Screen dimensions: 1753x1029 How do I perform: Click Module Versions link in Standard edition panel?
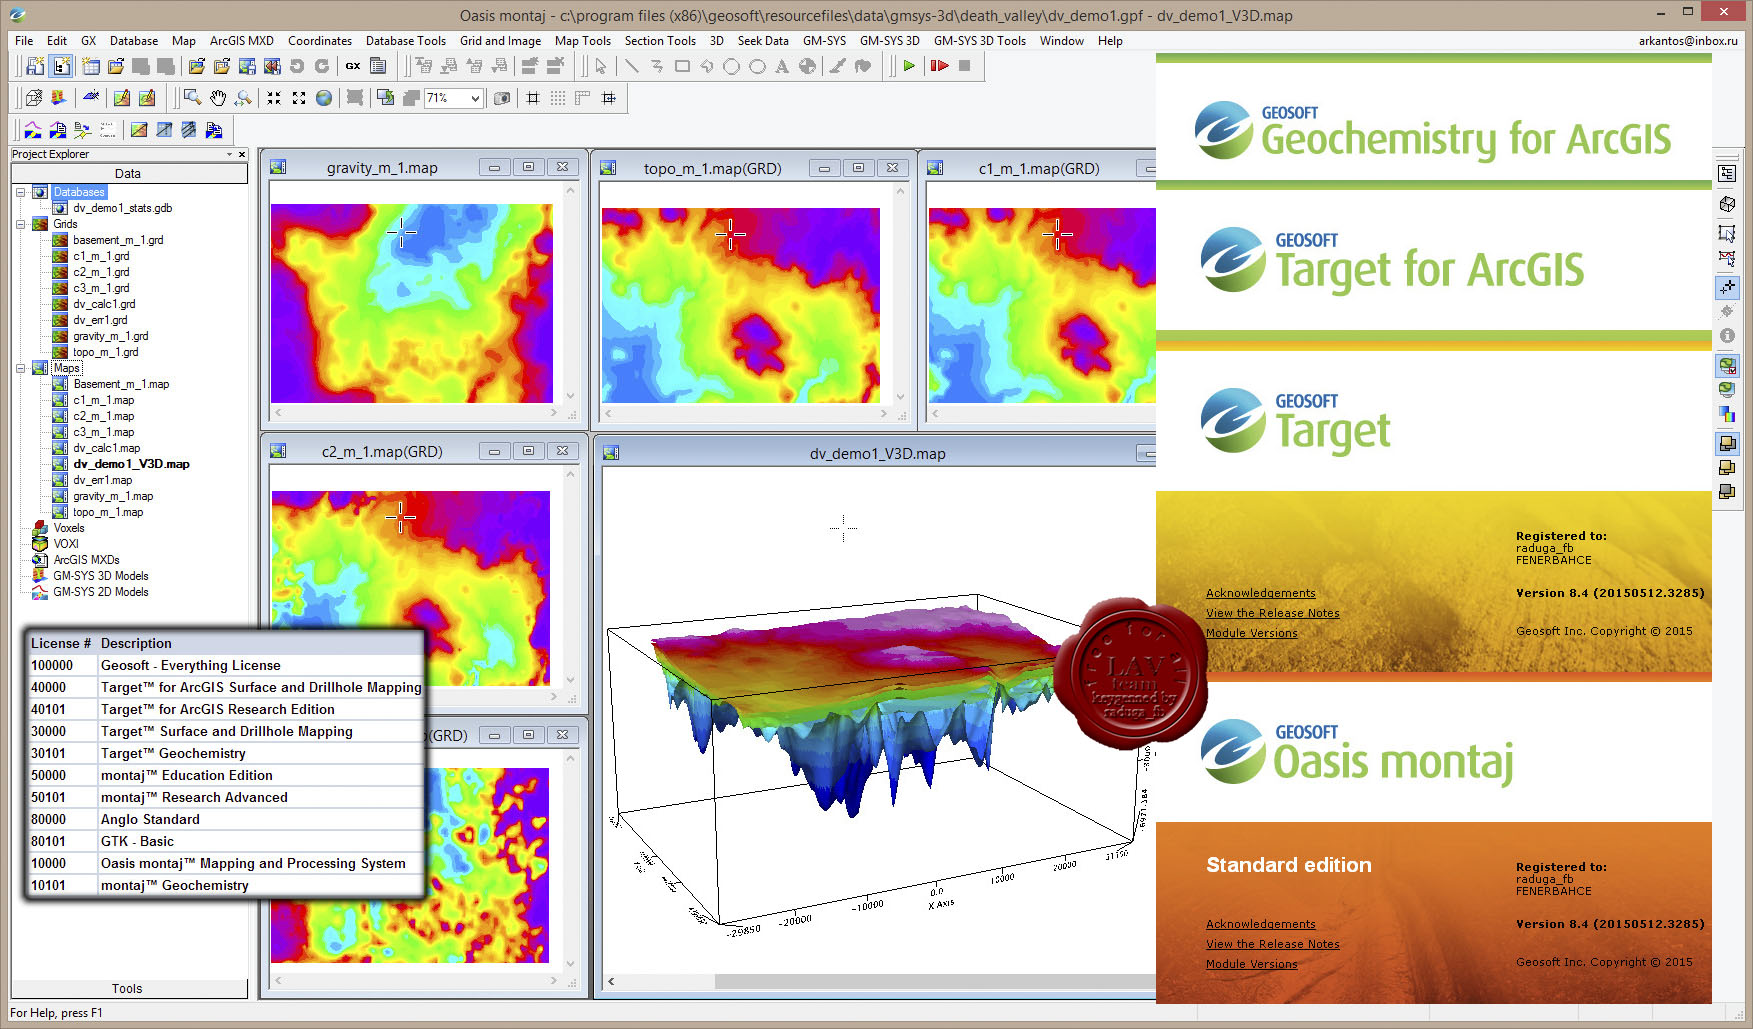pos(1251,964)
